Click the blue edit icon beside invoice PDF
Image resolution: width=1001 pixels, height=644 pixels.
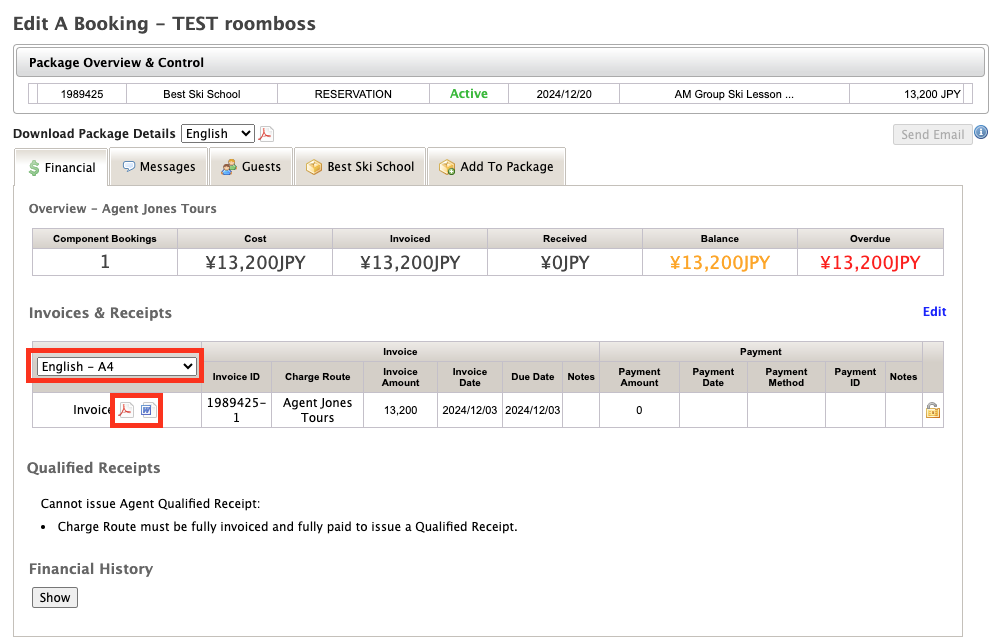point(146,410)
